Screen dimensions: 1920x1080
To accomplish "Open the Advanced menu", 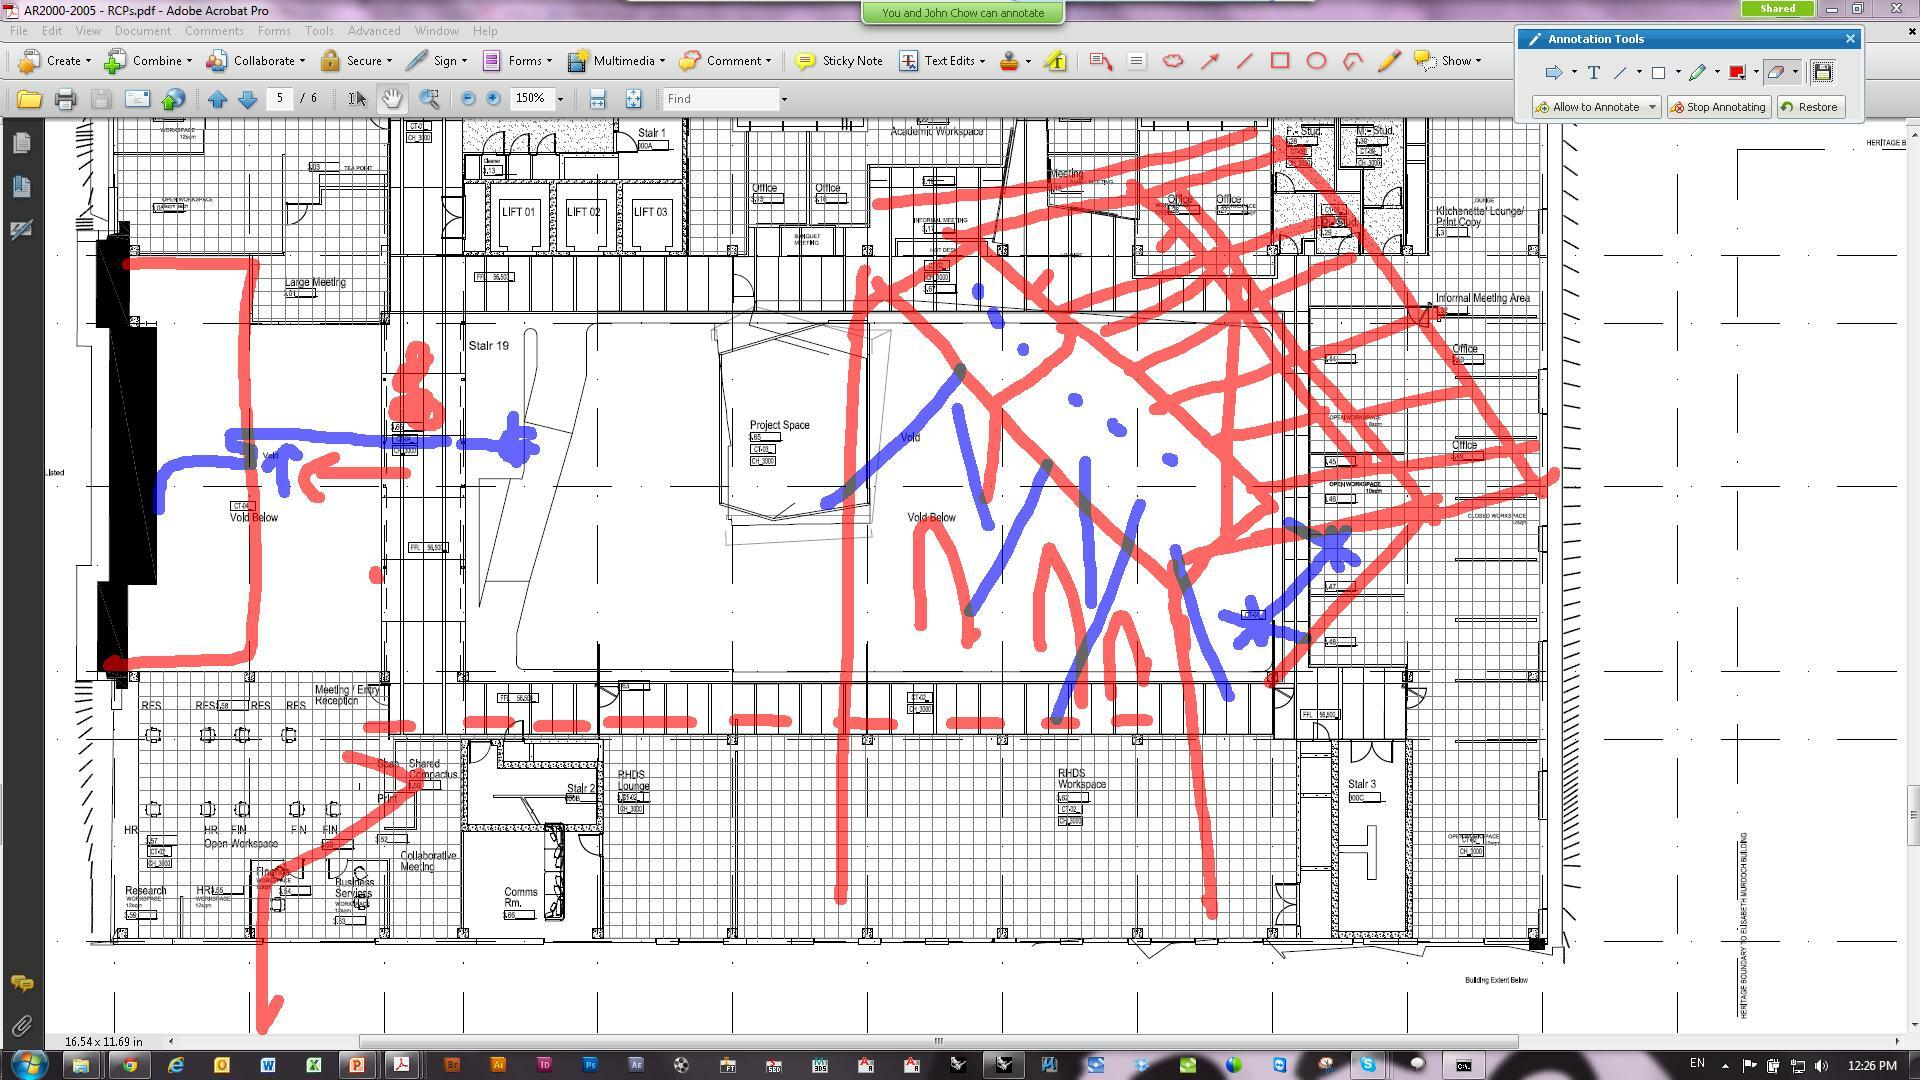I will 374,31.
